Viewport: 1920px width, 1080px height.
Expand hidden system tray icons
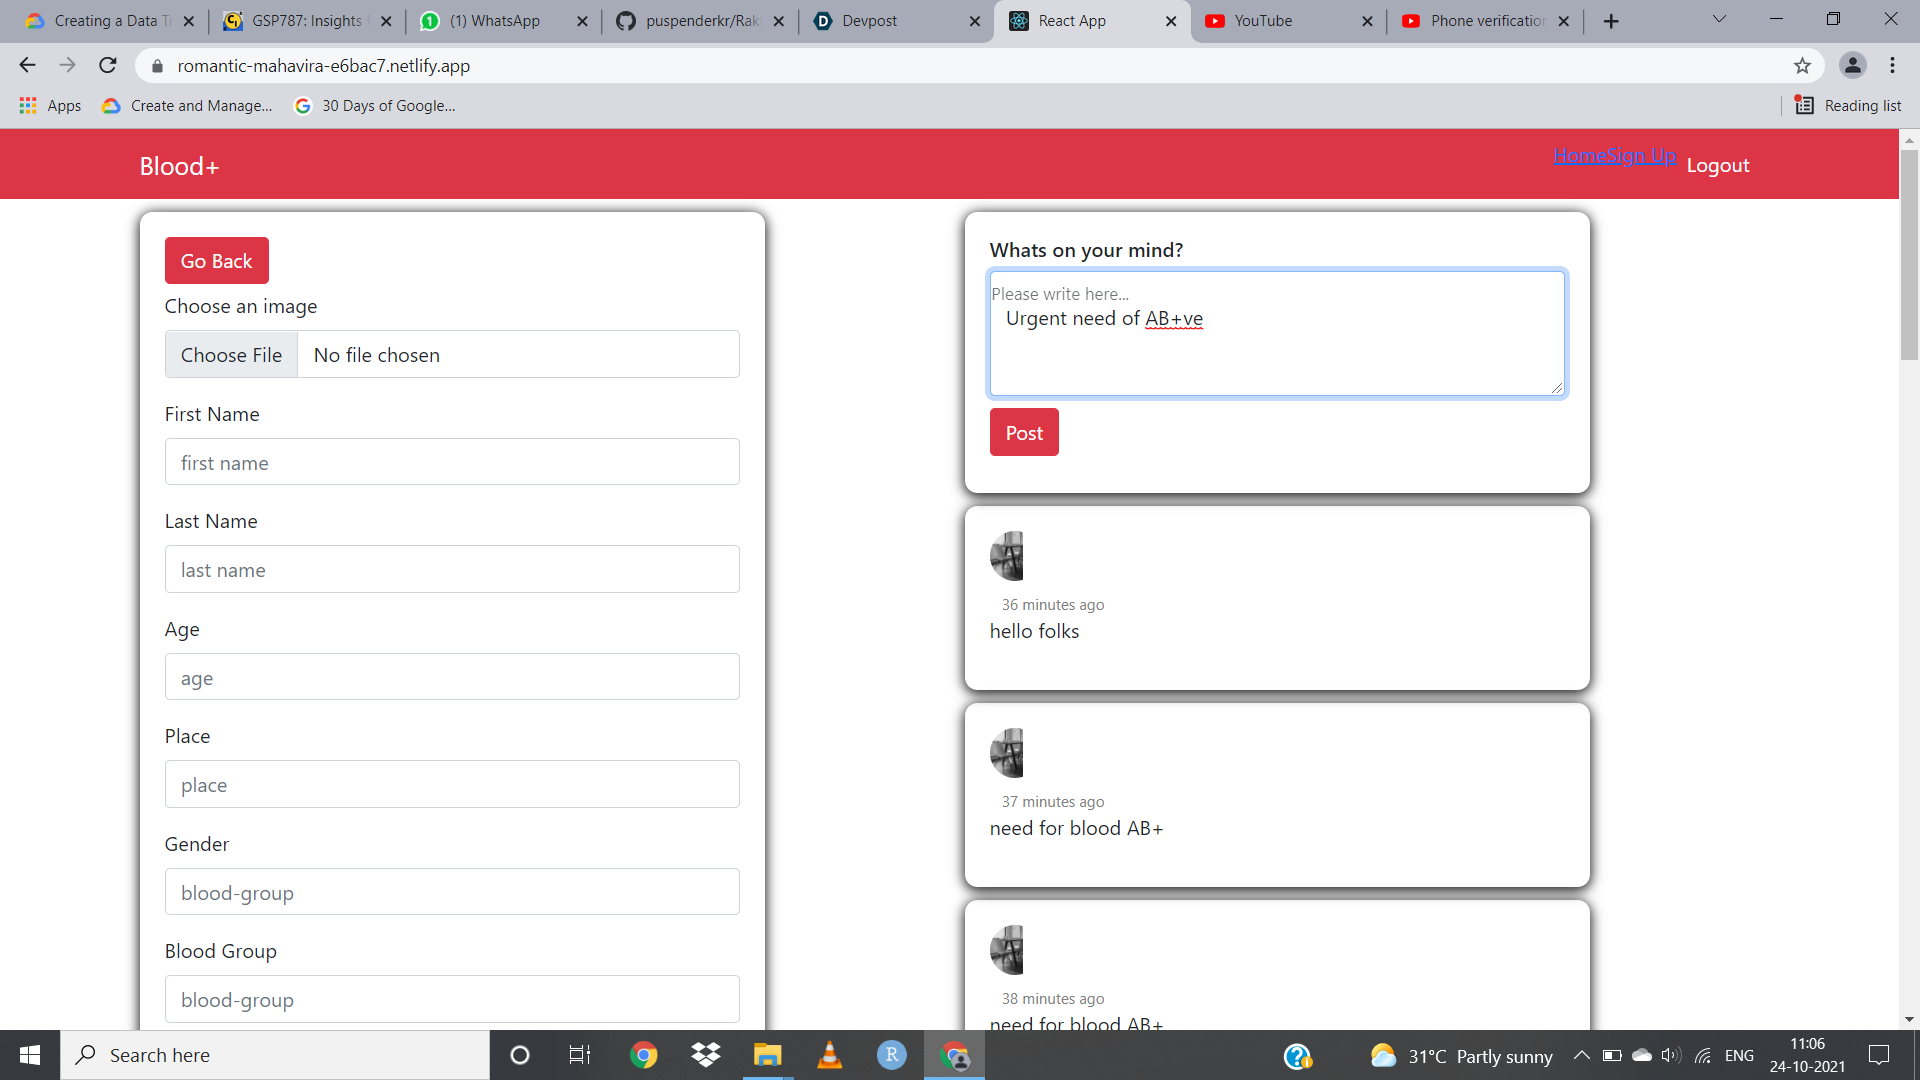click(1581, 1055)
